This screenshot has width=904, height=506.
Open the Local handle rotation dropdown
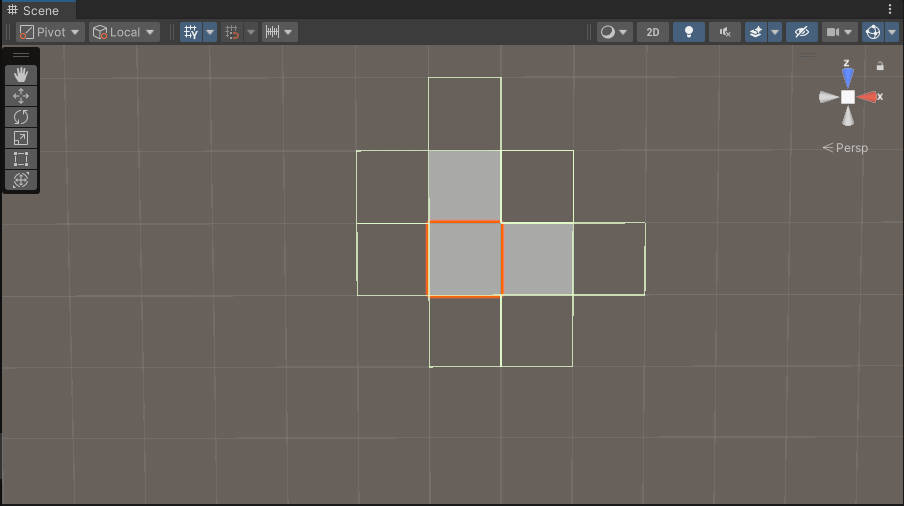(124, 32)
